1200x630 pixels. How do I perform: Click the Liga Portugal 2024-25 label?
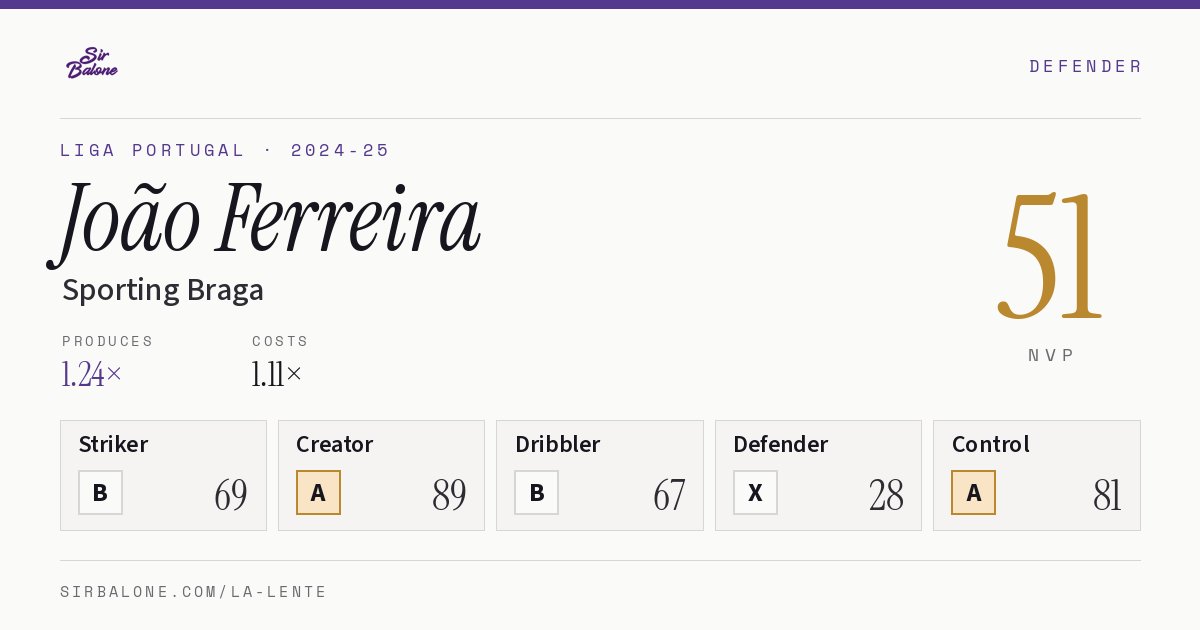point(224,150)
